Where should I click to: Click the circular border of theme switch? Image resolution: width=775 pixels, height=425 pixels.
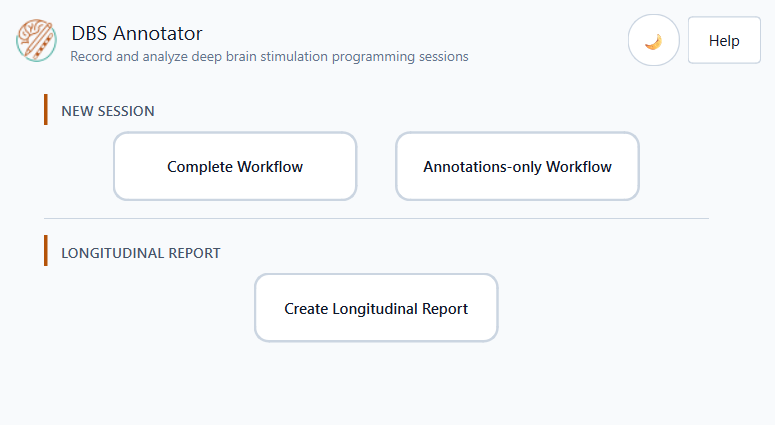coord(653,15)
